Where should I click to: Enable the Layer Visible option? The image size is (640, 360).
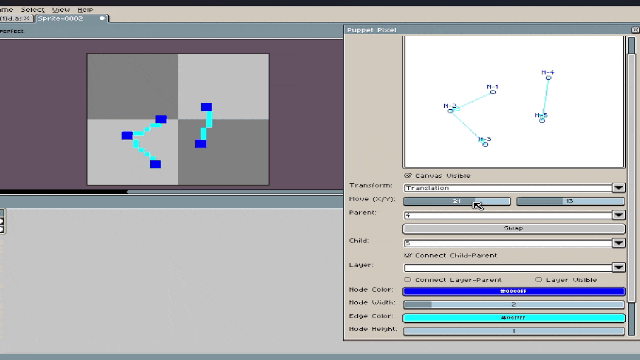coord(538,280)
